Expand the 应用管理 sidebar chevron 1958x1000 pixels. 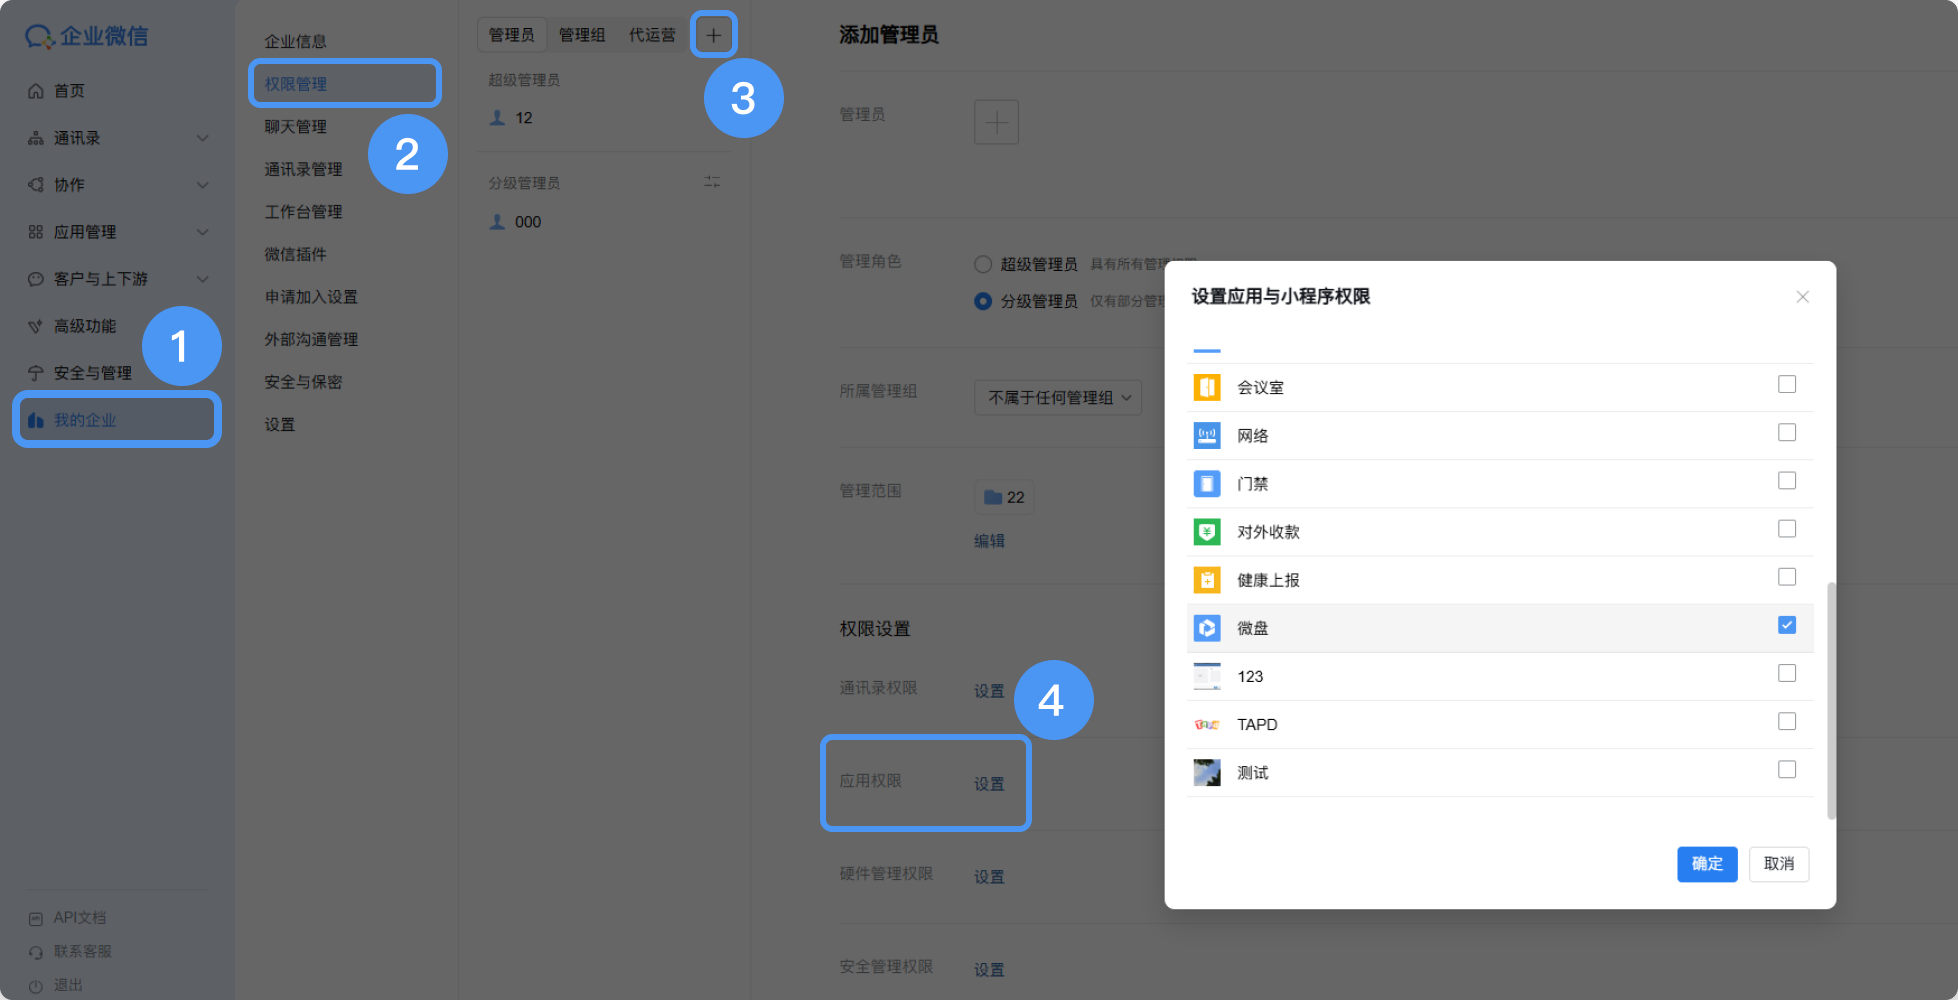[x=202, y=232]
